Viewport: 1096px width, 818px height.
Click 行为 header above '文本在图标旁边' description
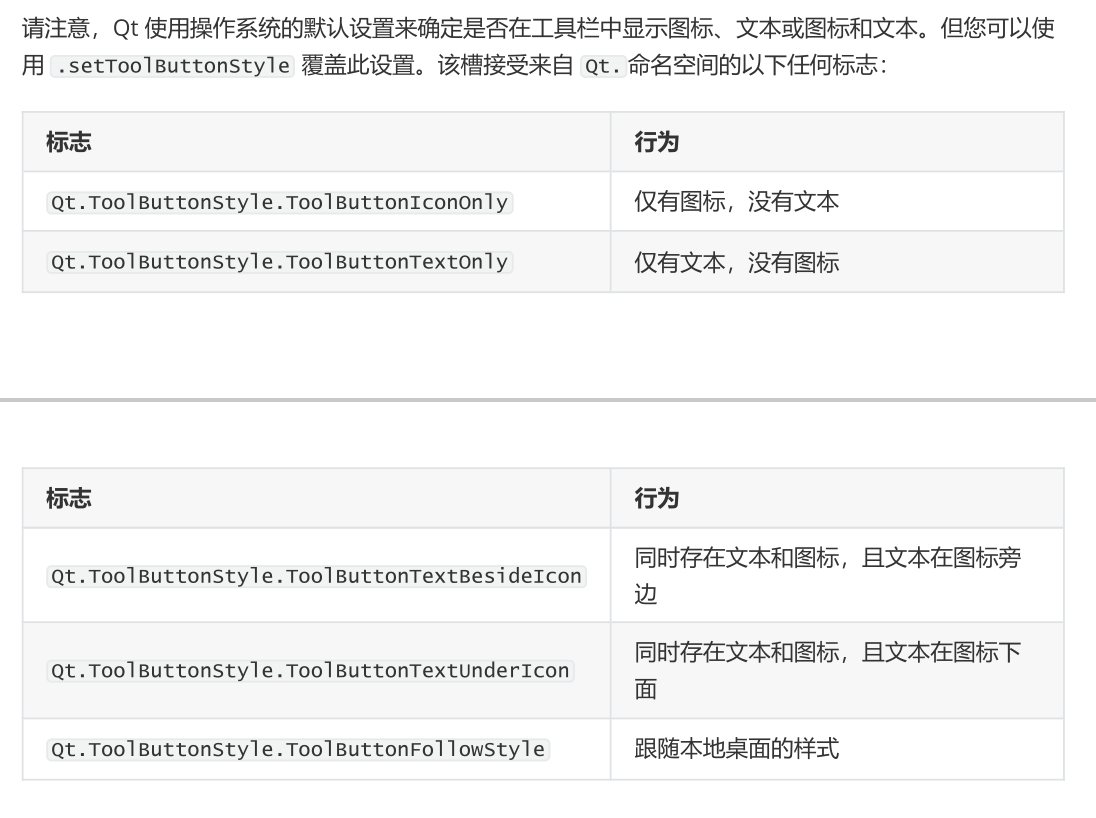657,498
